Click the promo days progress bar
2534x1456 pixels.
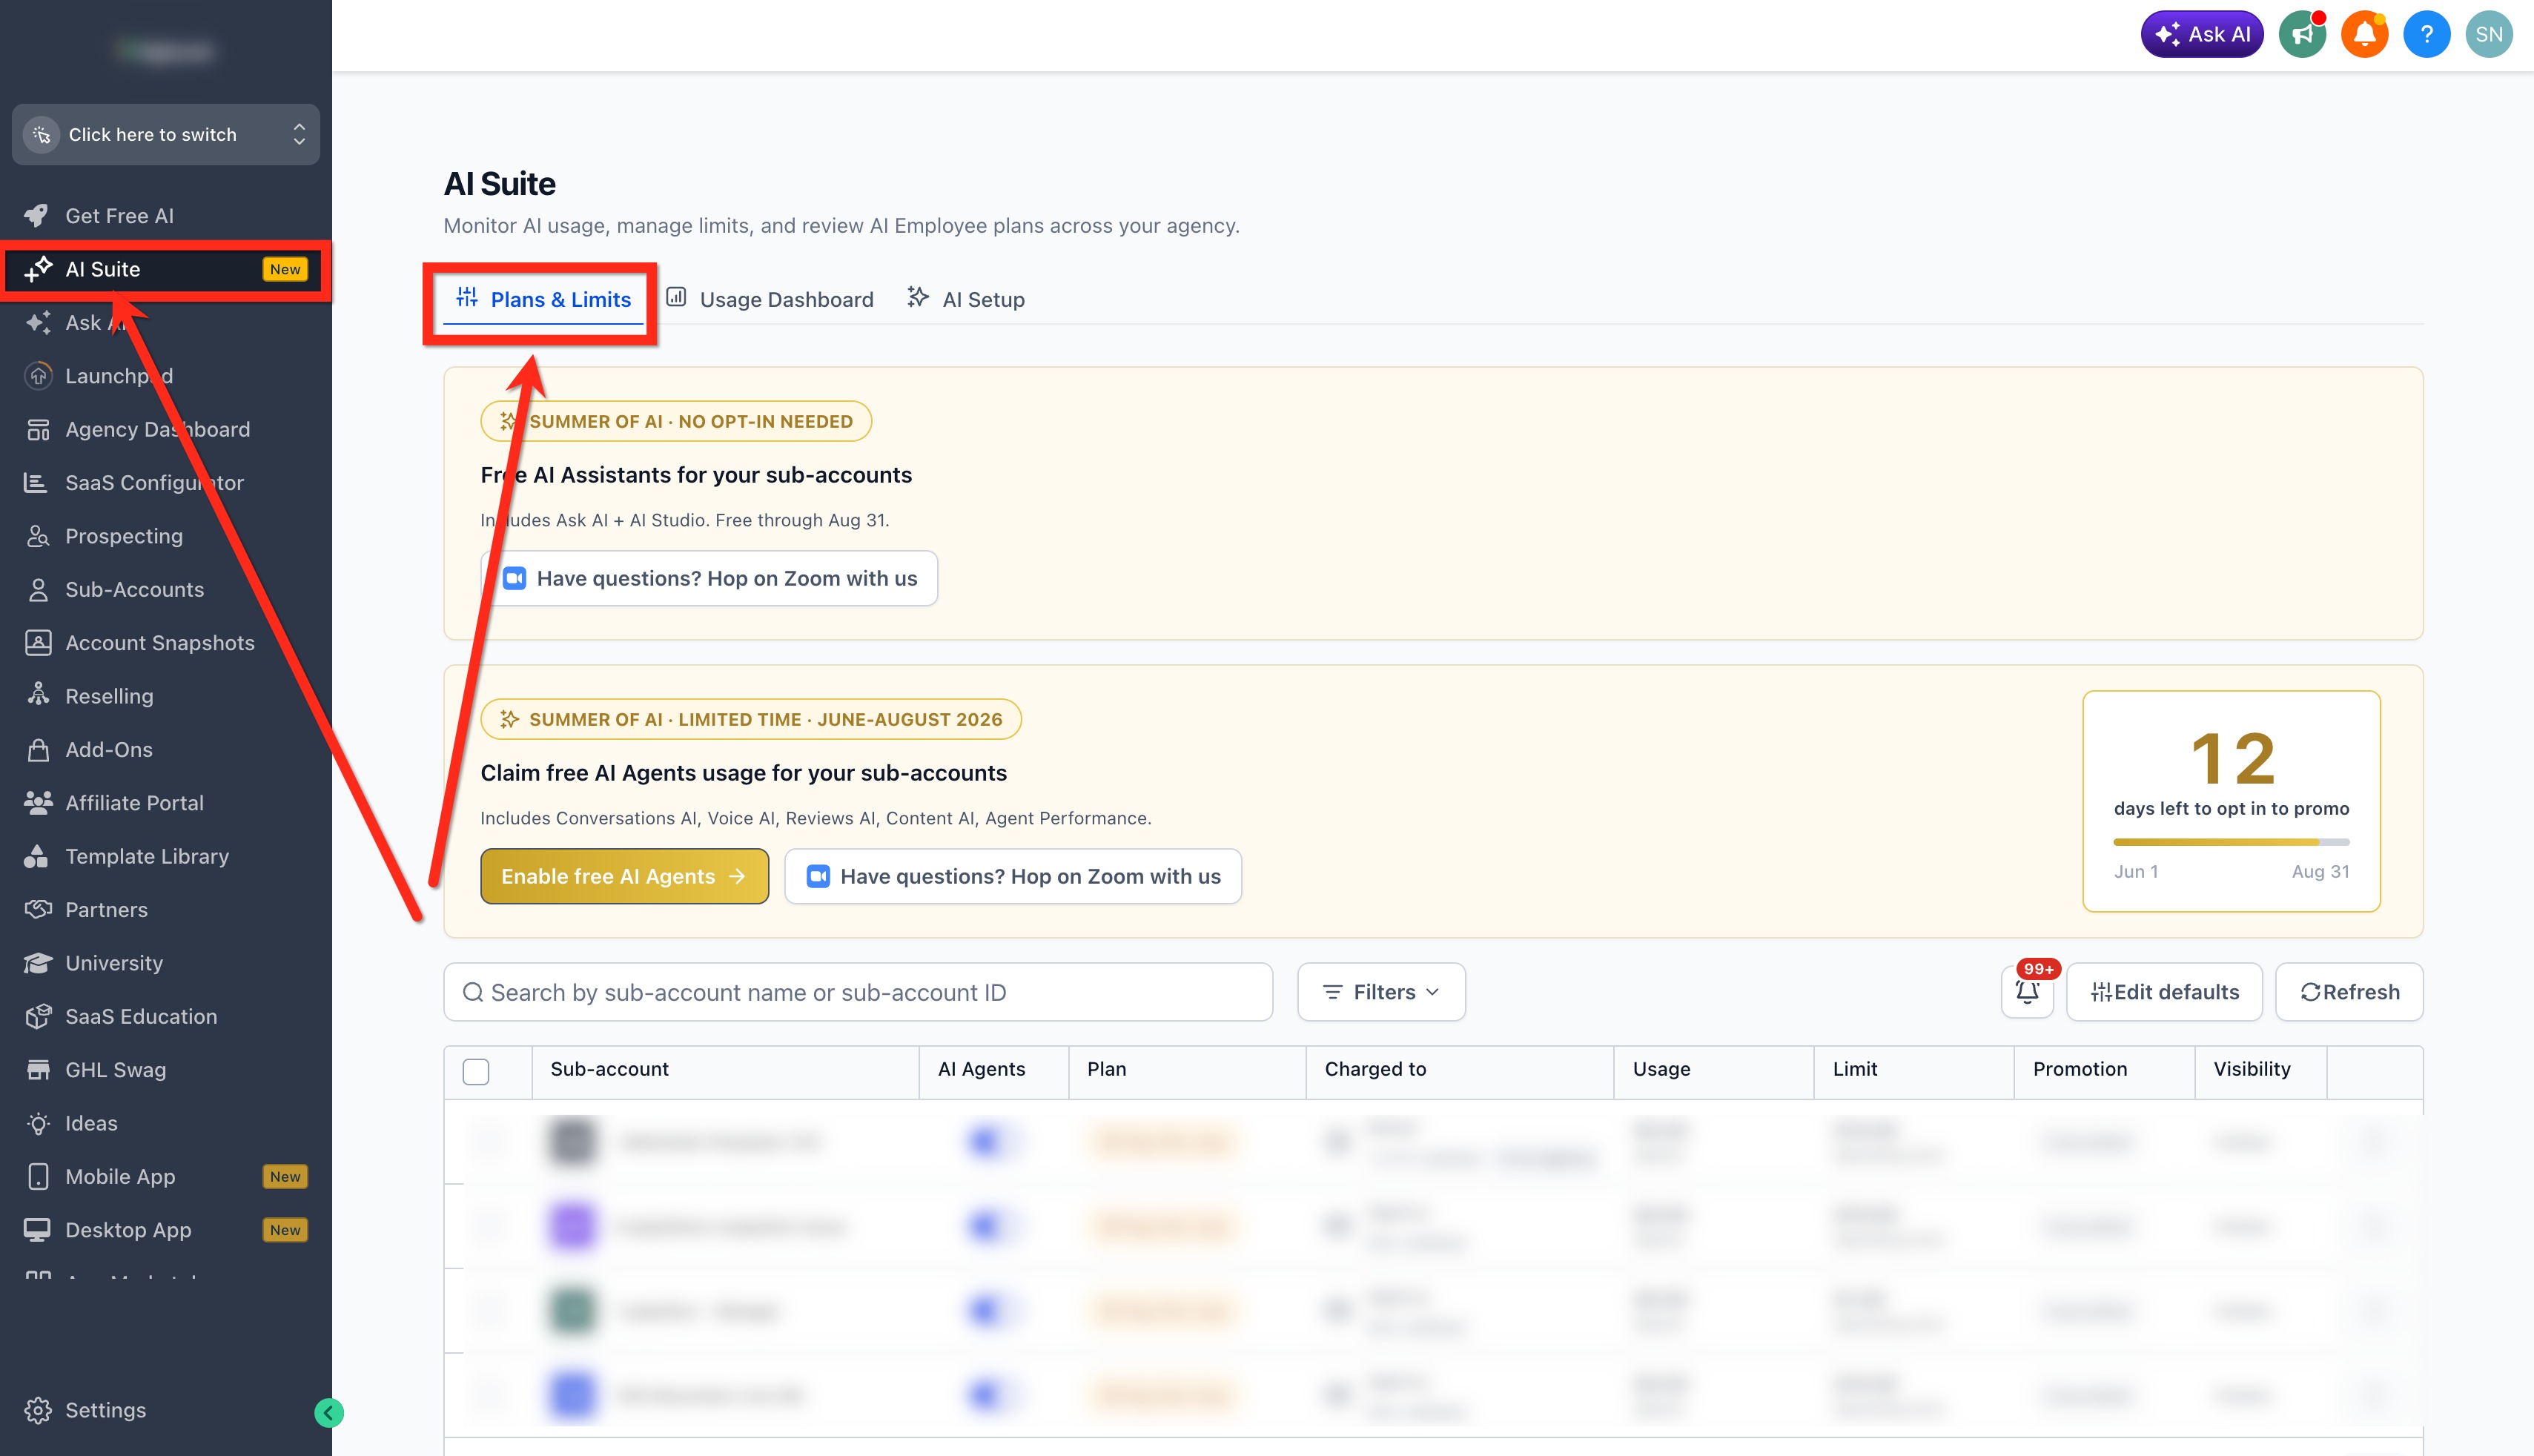pyautogui.click(x=2231, y=842)
